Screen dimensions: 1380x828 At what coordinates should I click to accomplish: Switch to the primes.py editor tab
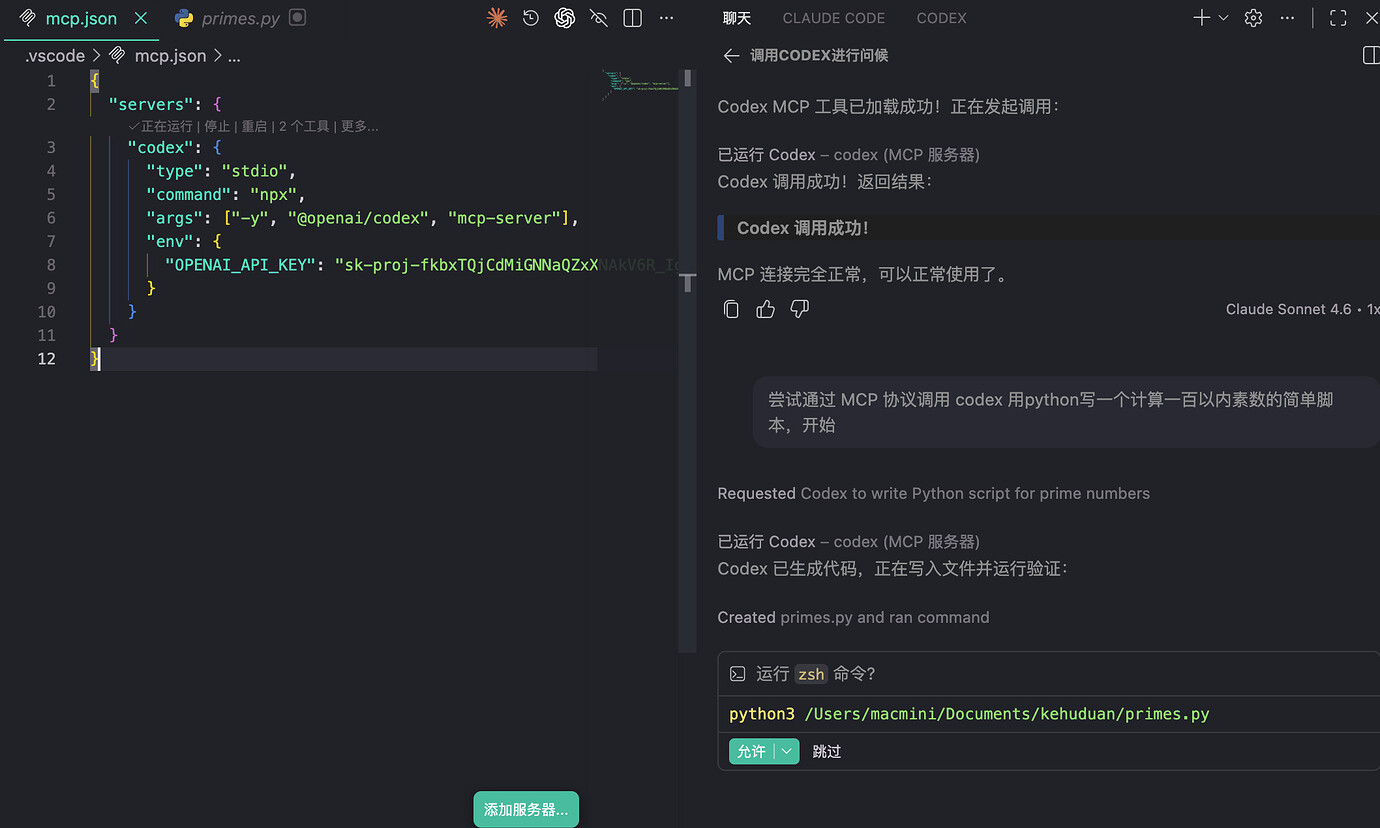(x=240, y=18)
